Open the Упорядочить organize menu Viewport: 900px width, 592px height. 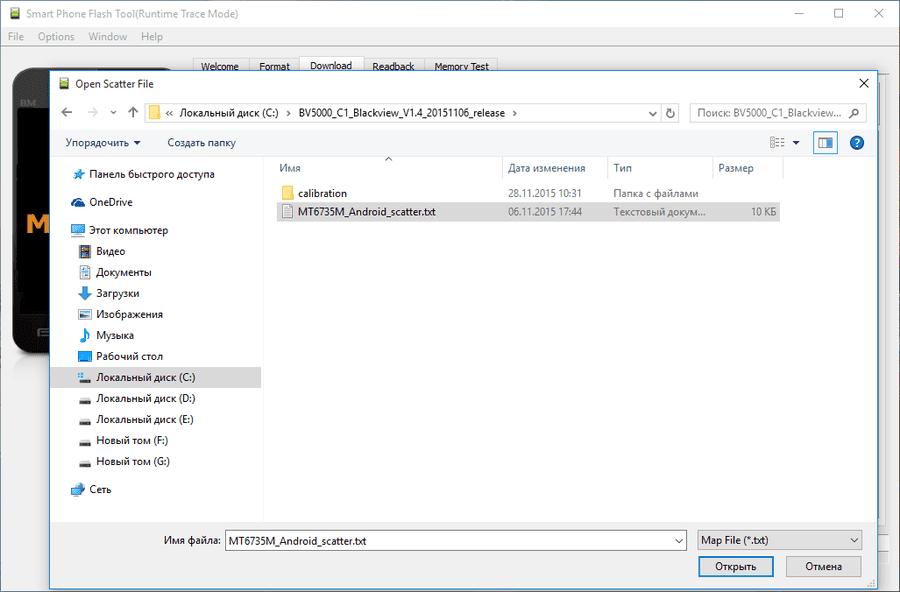click(103, 143)
